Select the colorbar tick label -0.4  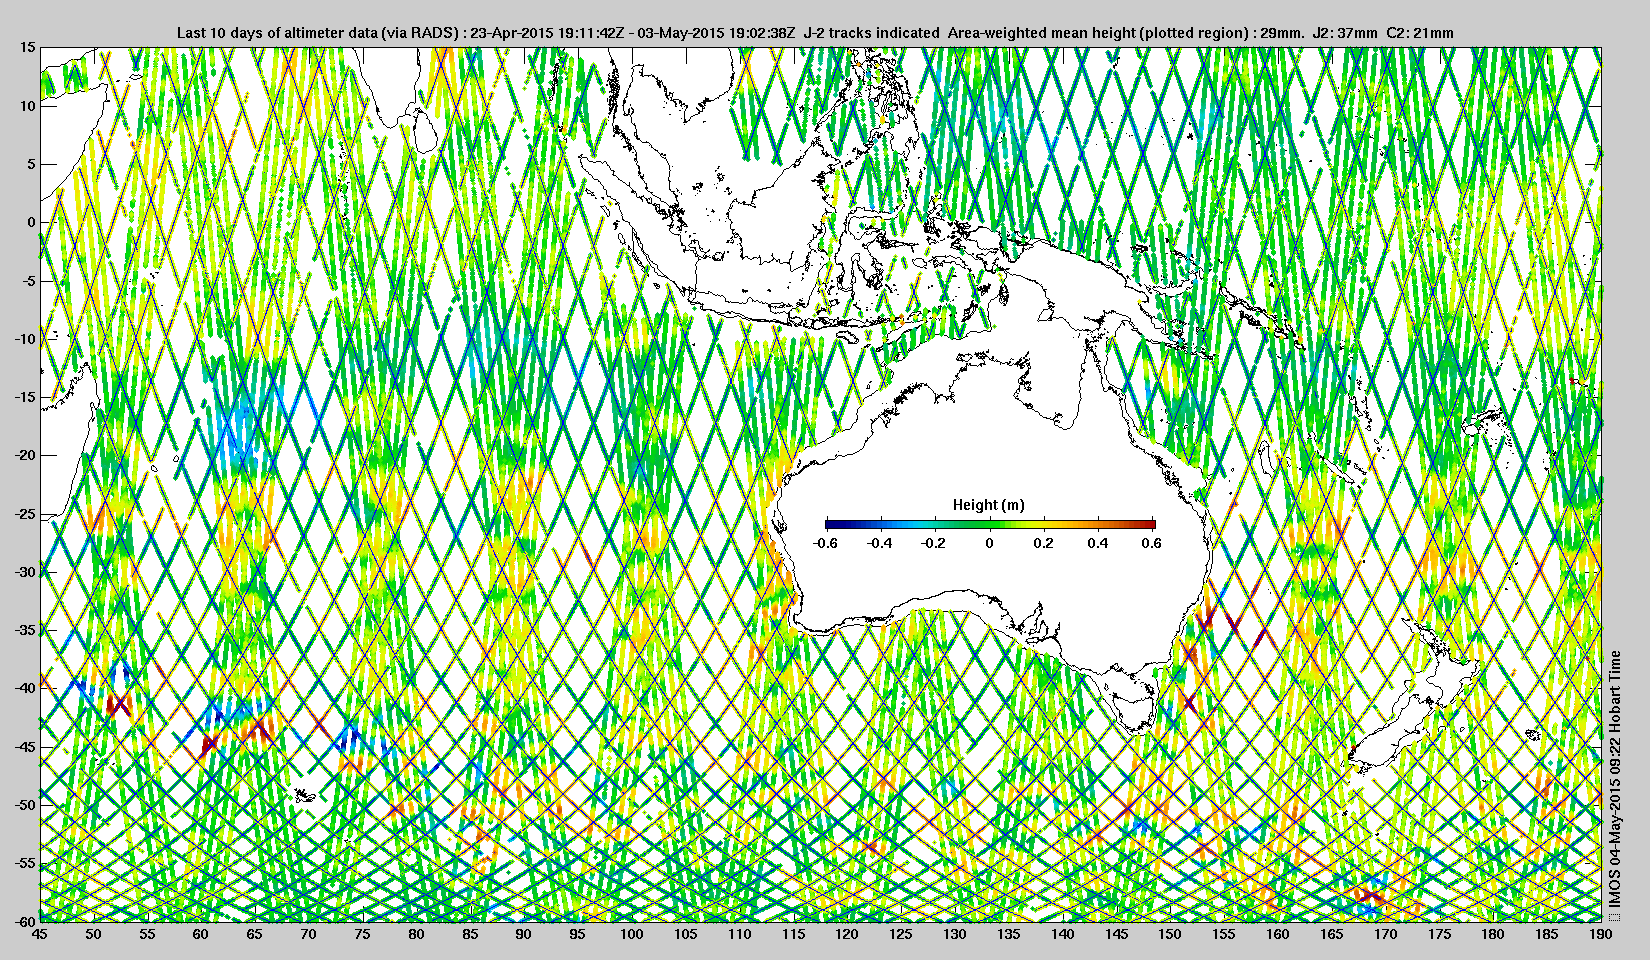coord(880,543)
